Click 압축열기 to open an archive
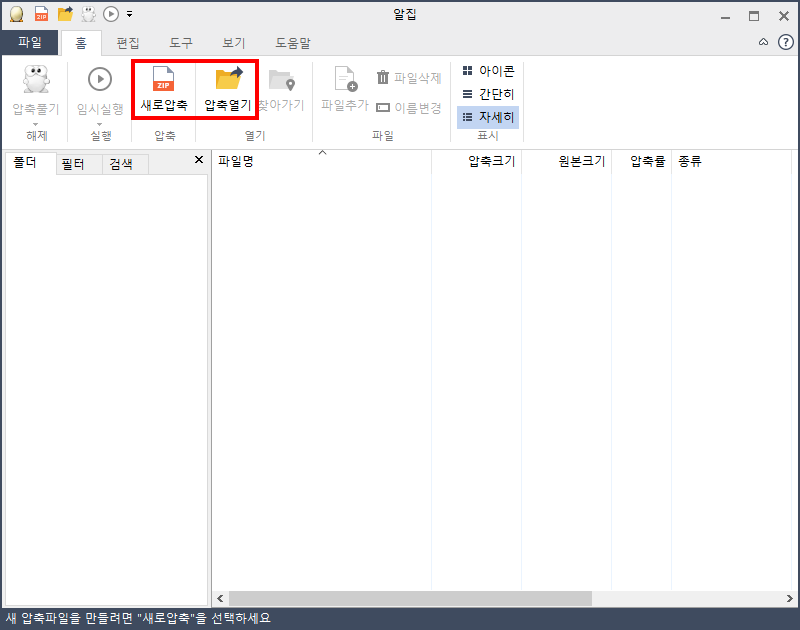The width and height of the screenshot is (800, 630). click(x=228, y=90)
